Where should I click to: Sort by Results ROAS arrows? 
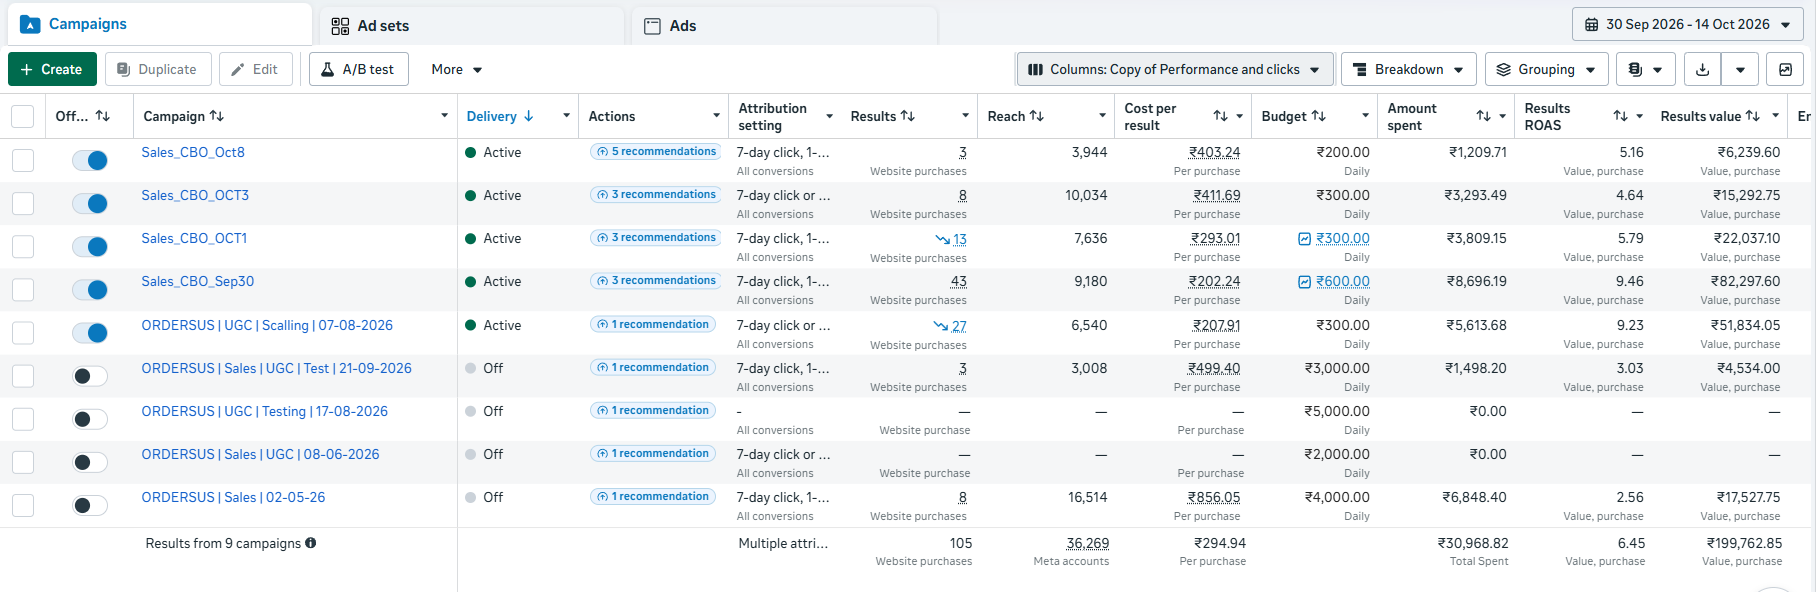click(1621, 116)
